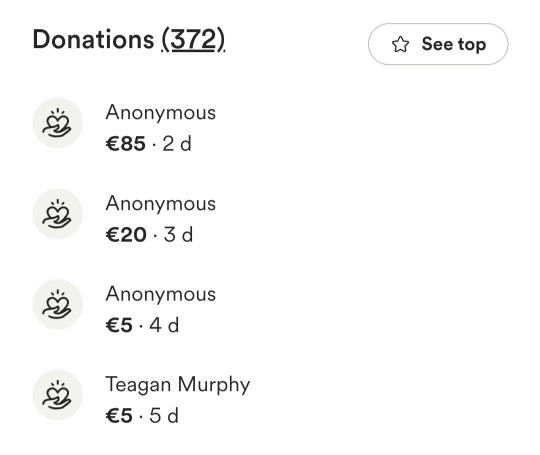540x455 pixels.
Task: Click heart-in-hand icon beside €5 four-day donation
Action: 58,304
